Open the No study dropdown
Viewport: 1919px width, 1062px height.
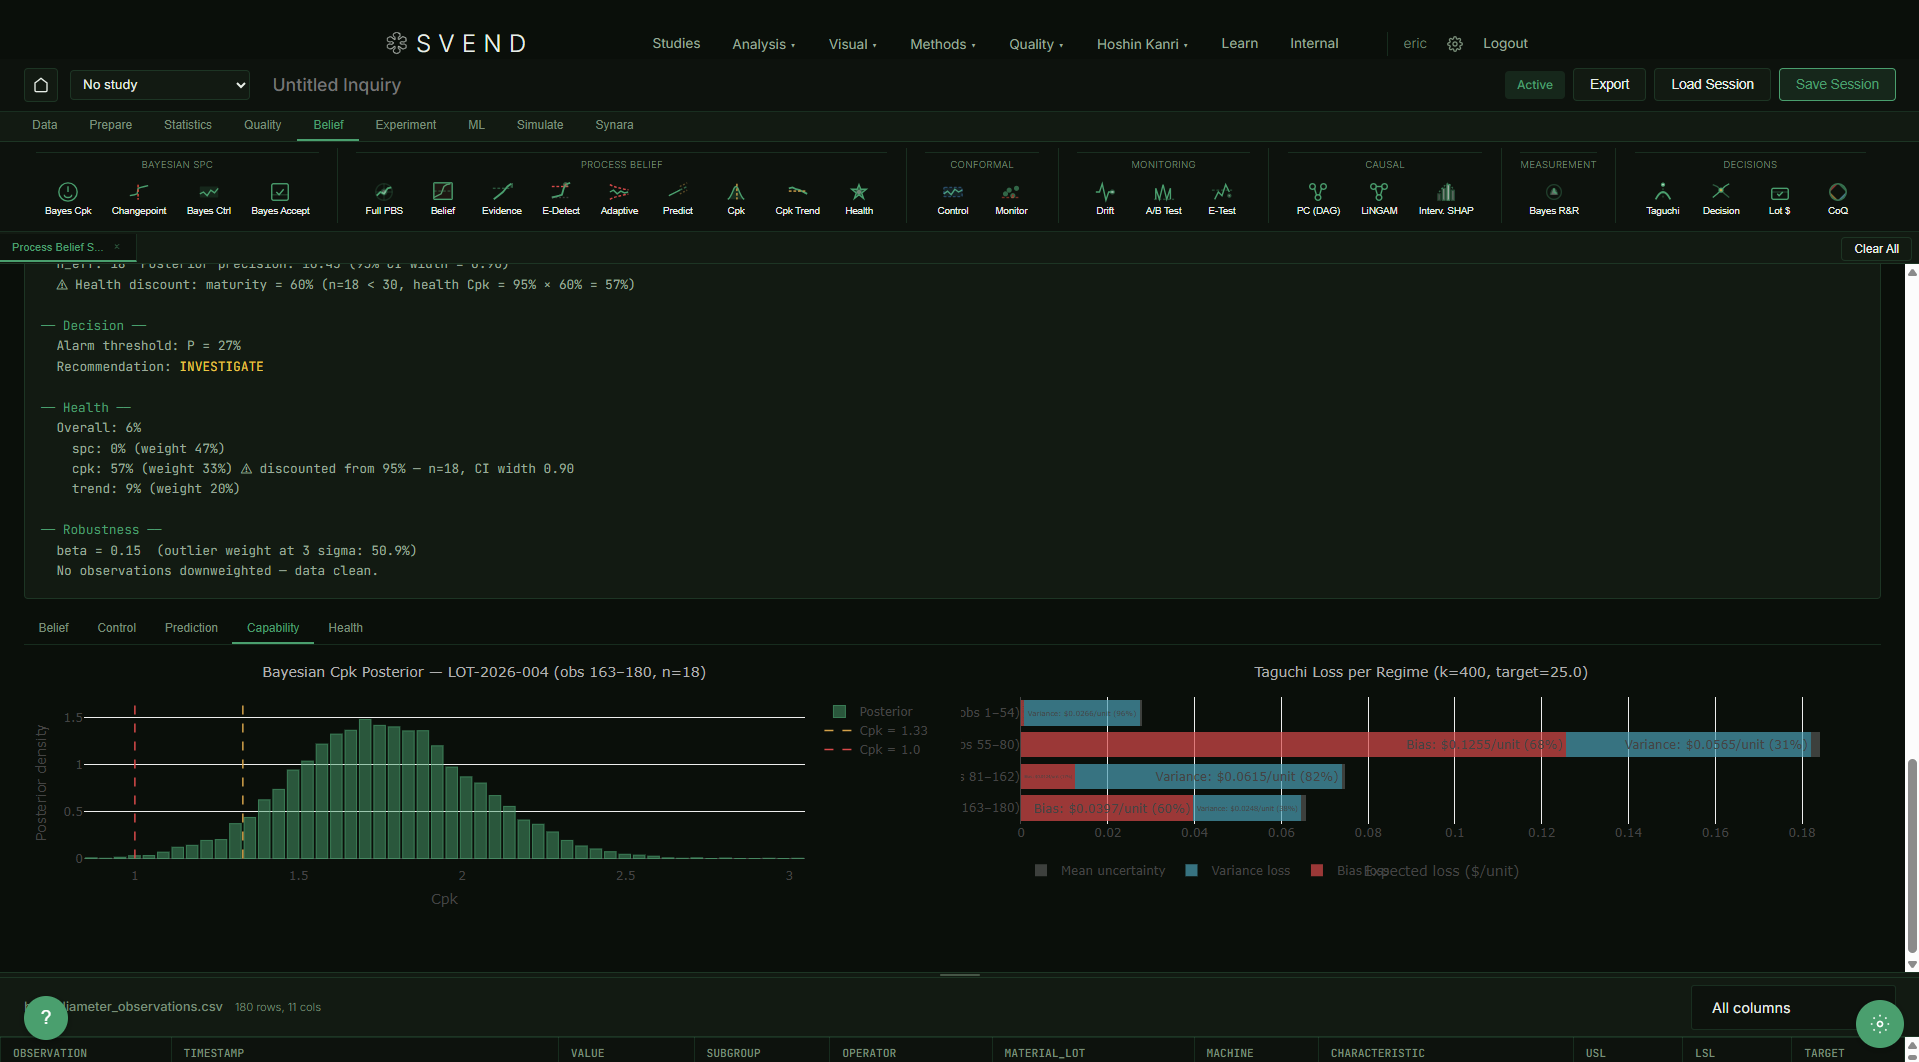[160, 85]
